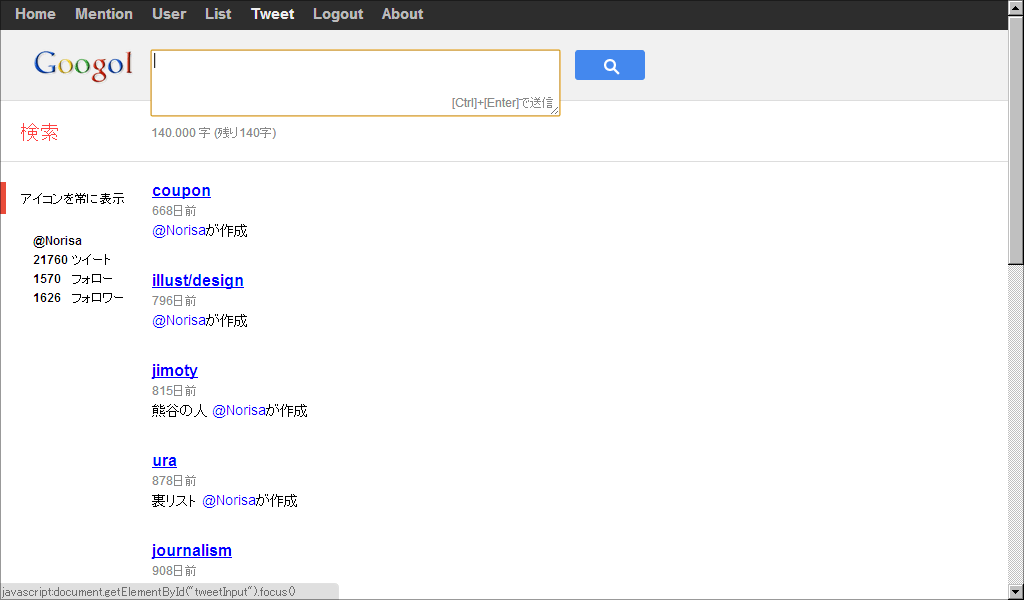Click the 検索 heading
The height and width of the screenshot is (600, 1024).
pos(40,133)
